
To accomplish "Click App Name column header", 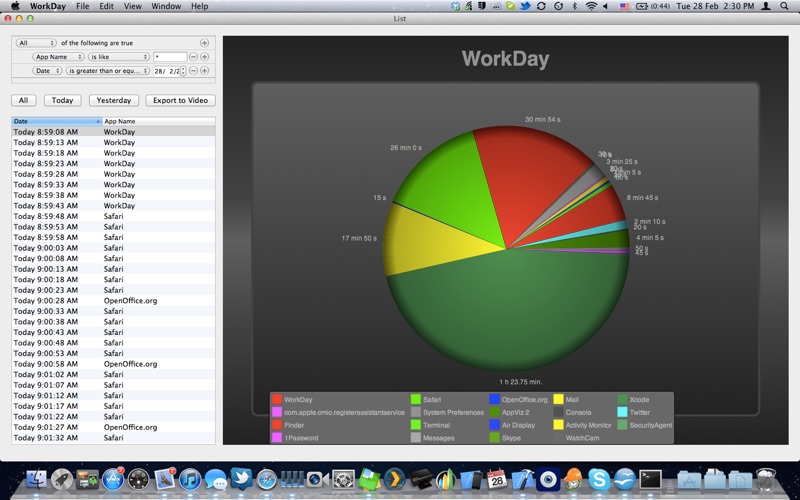I will click(x=159, y=121).
